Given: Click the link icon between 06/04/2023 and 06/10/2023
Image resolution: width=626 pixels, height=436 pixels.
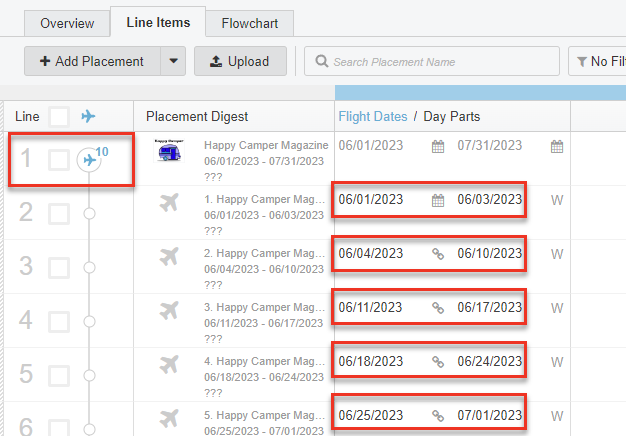Looking at the screenshot, I should coord(437,254).
